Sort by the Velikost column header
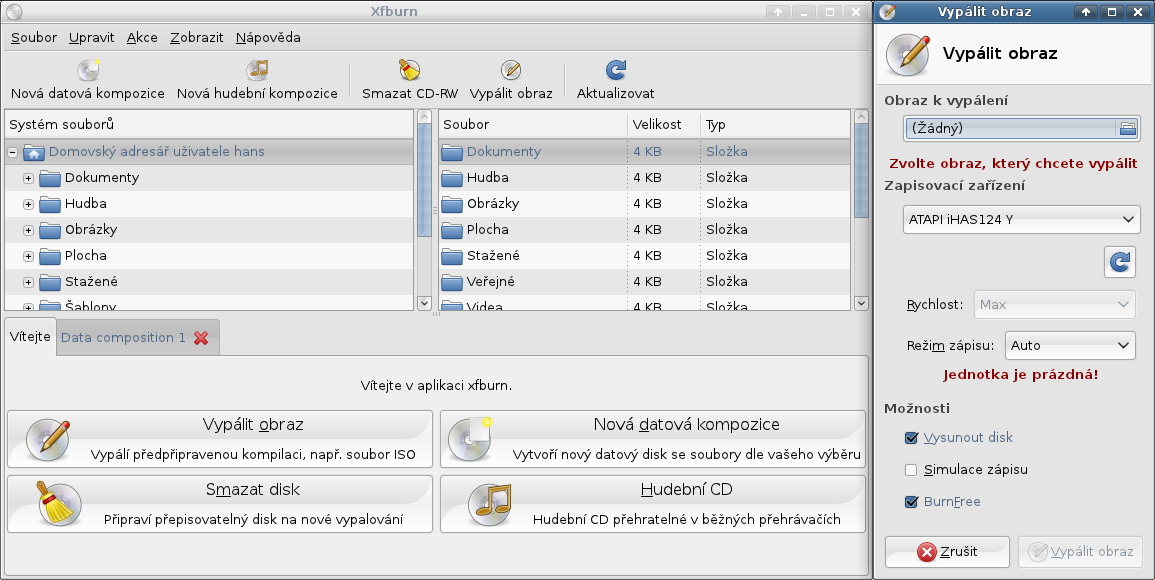Screen dimensions: 1155x580 [x=664, y=125]
